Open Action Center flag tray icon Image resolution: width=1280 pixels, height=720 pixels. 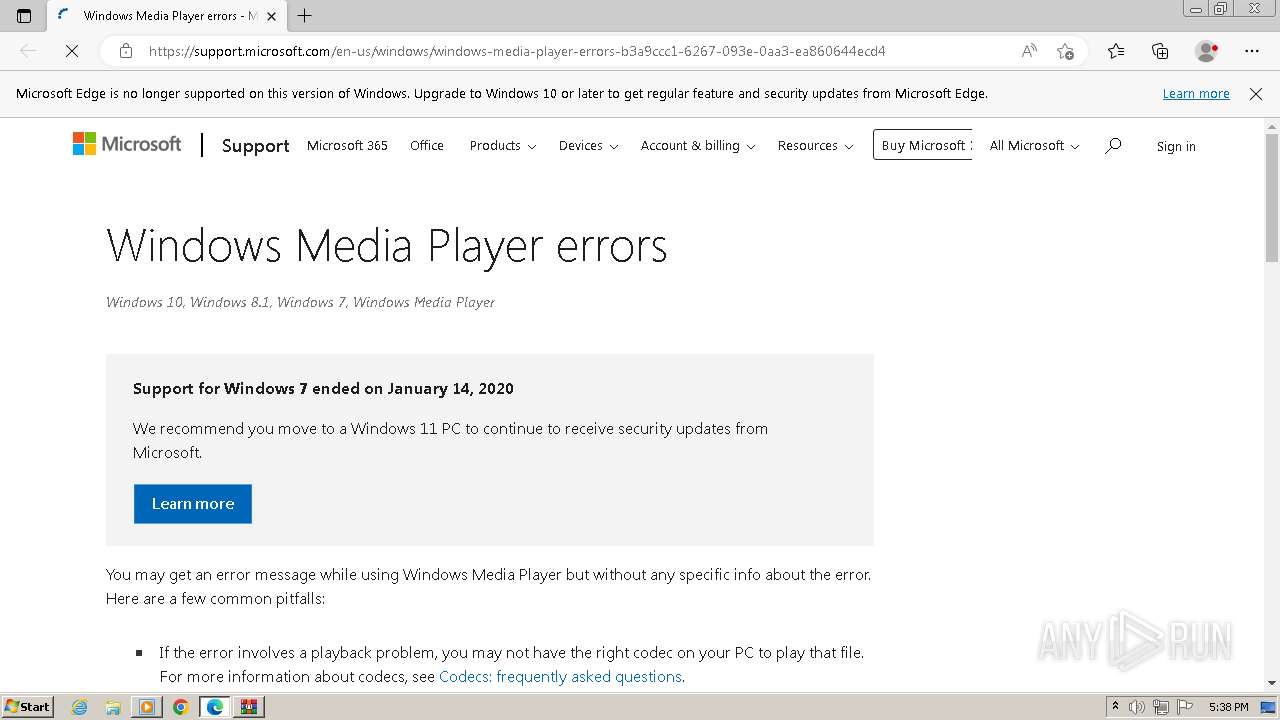pyautogui.click(x=1184, y=707)
